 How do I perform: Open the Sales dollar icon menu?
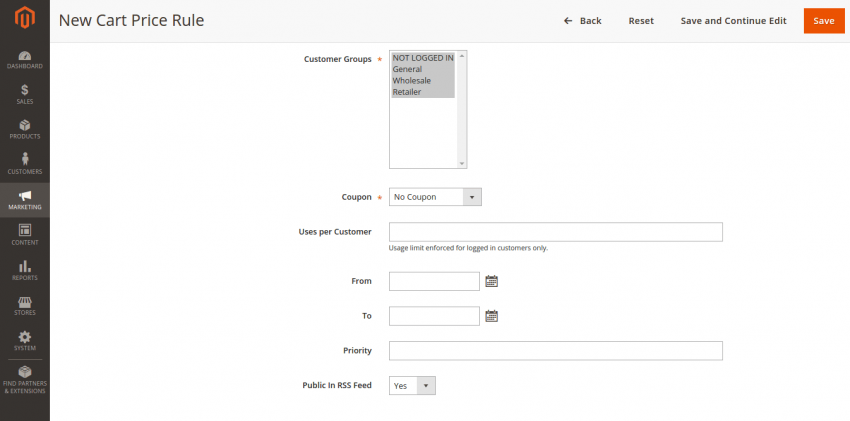click(x=24, y=90)
